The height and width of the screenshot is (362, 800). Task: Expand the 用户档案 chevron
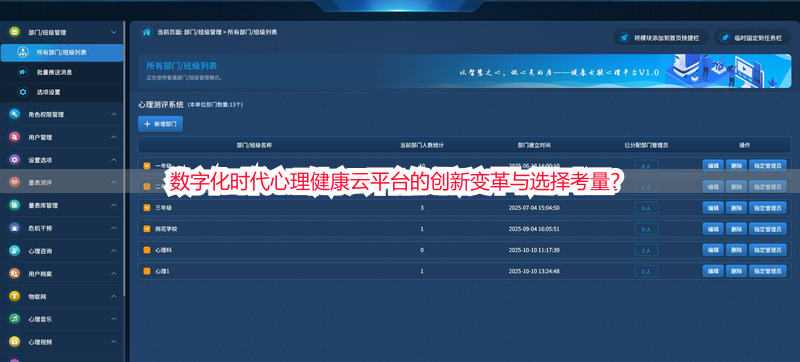tap(114, 274)
